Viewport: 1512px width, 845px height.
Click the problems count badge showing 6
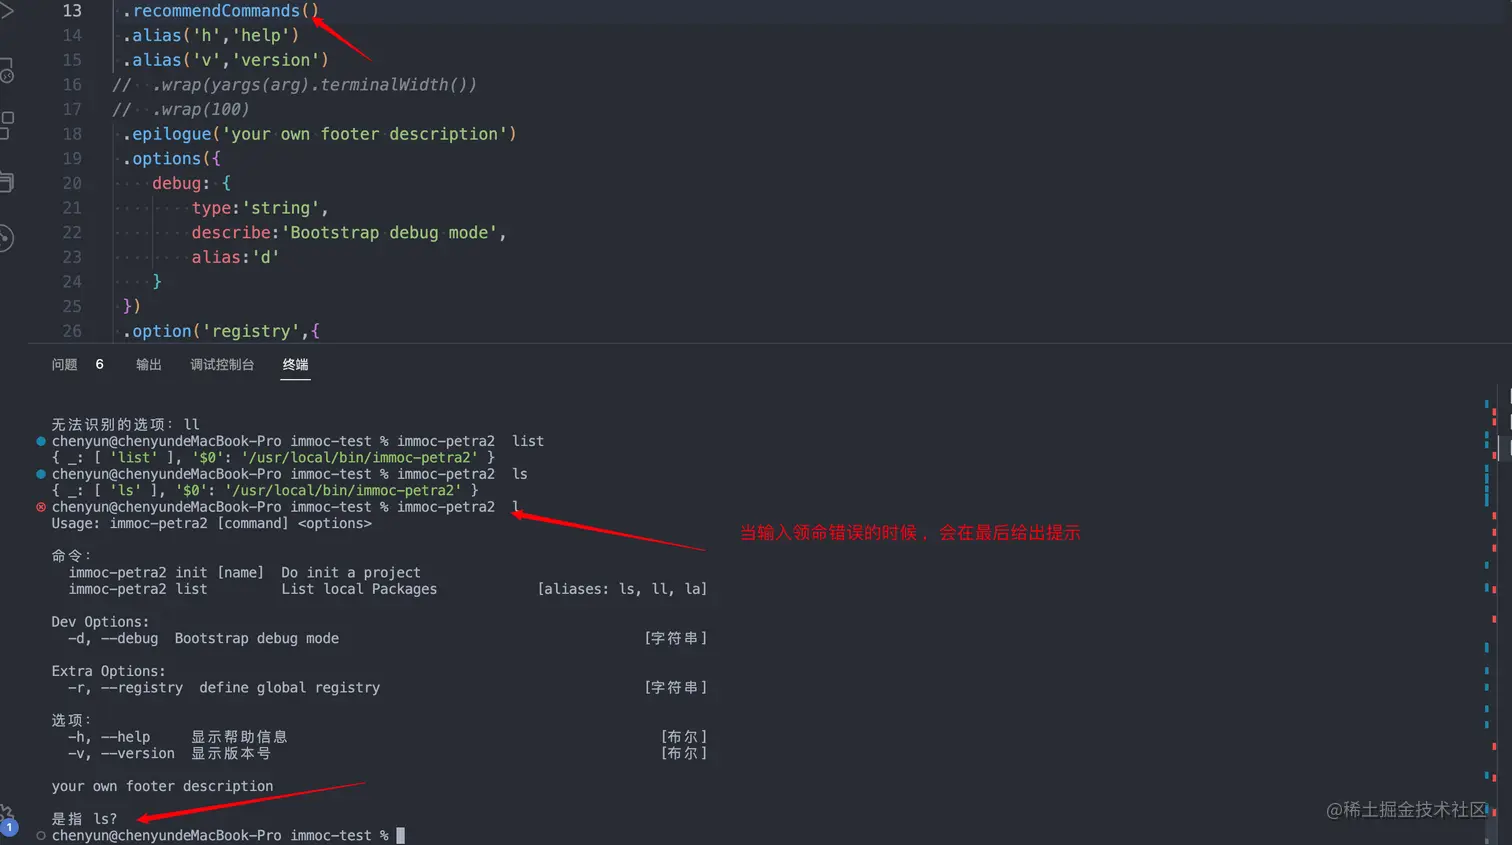tap(99, 365)
